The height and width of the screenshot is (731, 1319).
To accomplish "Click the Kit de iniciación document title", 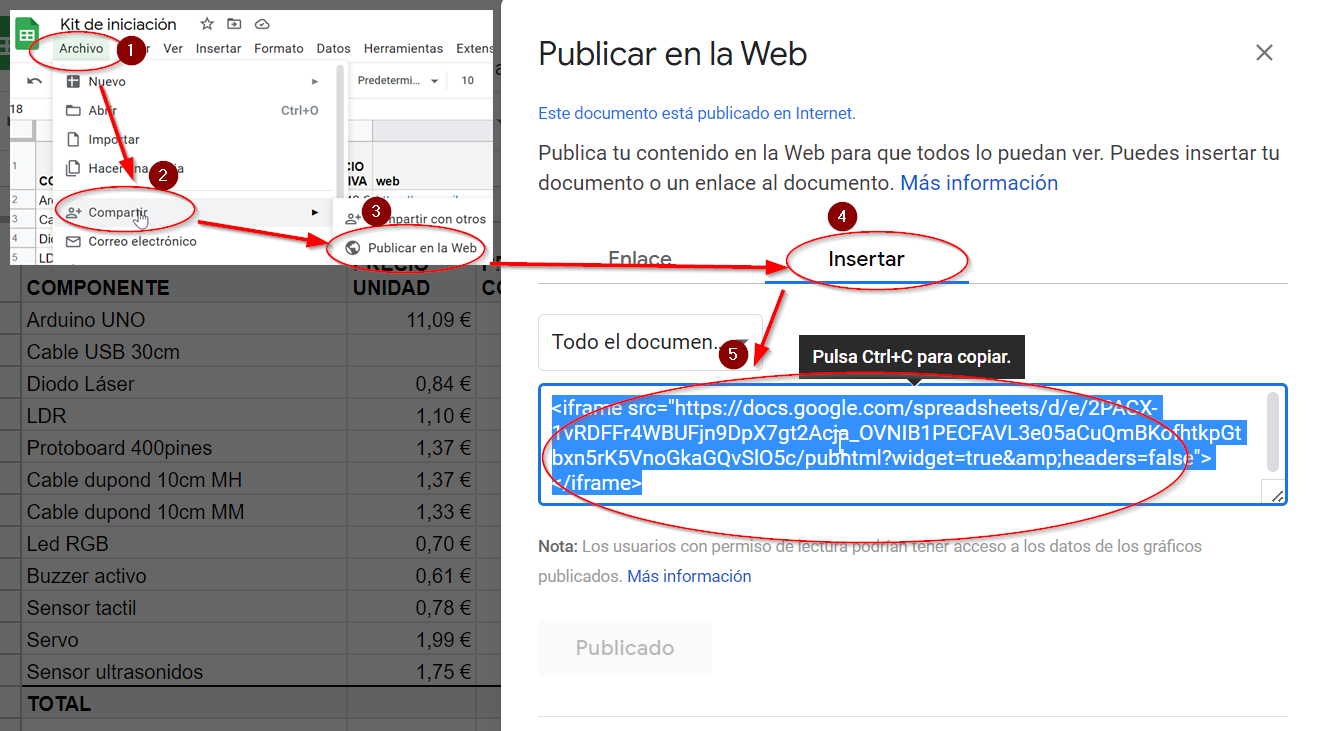I will [118, 24].
